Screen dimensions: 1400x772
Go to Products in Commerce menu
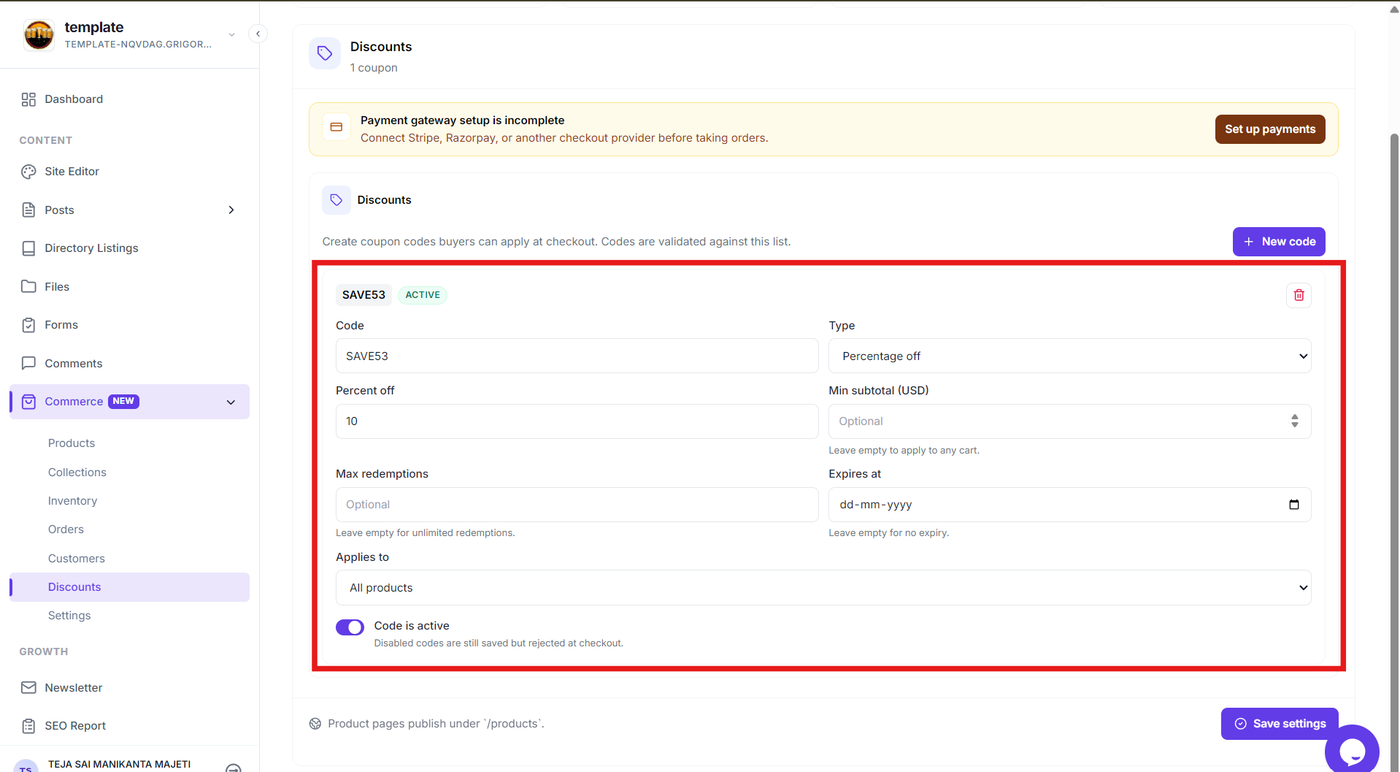[71, 443]
